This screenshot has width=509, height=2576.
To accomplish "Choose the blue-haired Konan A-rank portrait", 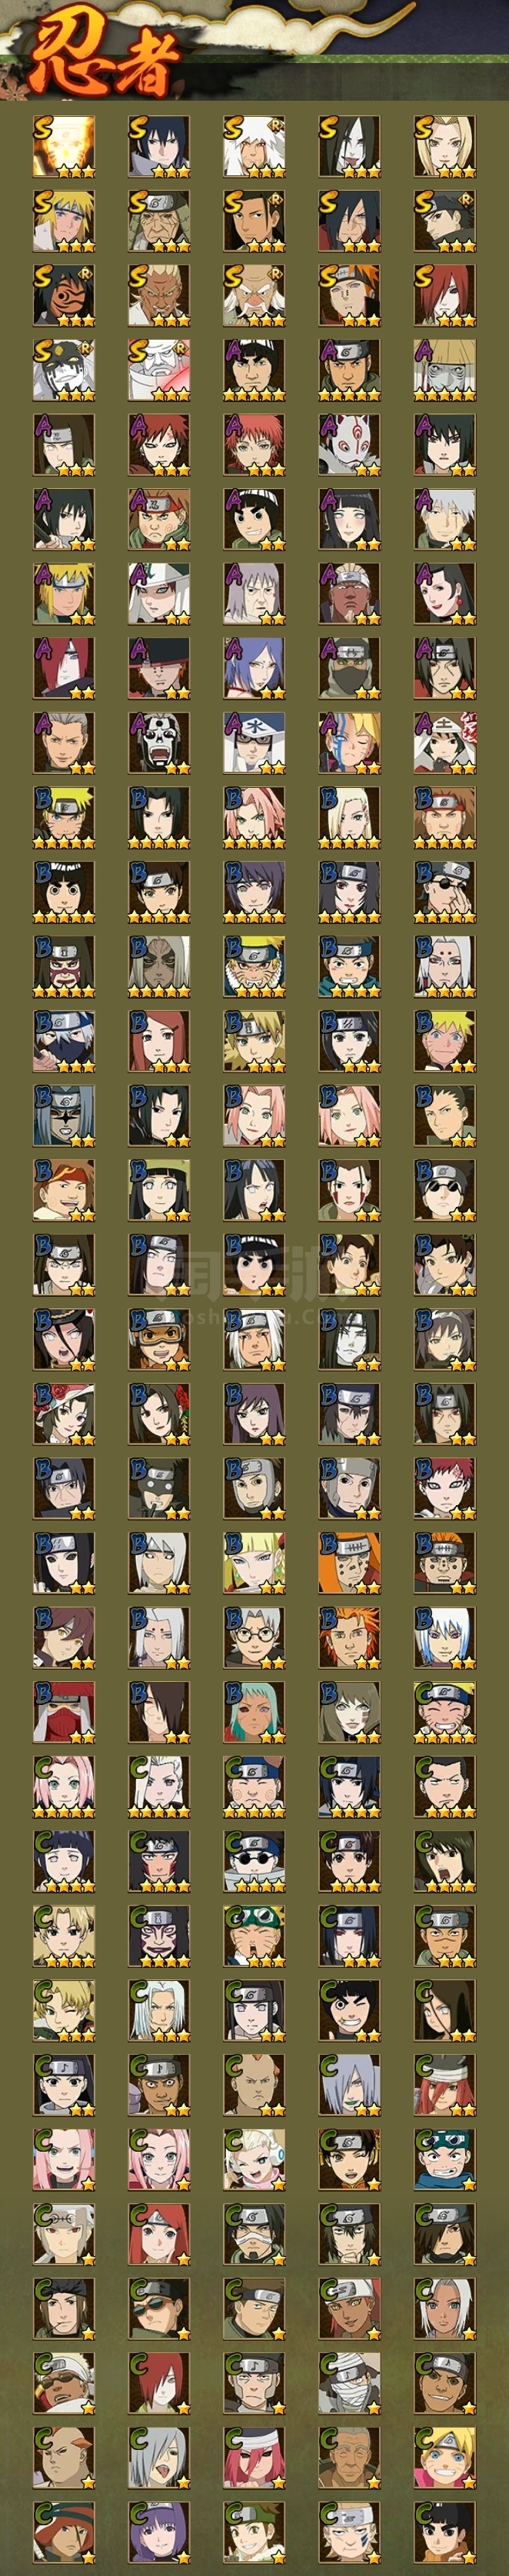I will click(254, 668).
